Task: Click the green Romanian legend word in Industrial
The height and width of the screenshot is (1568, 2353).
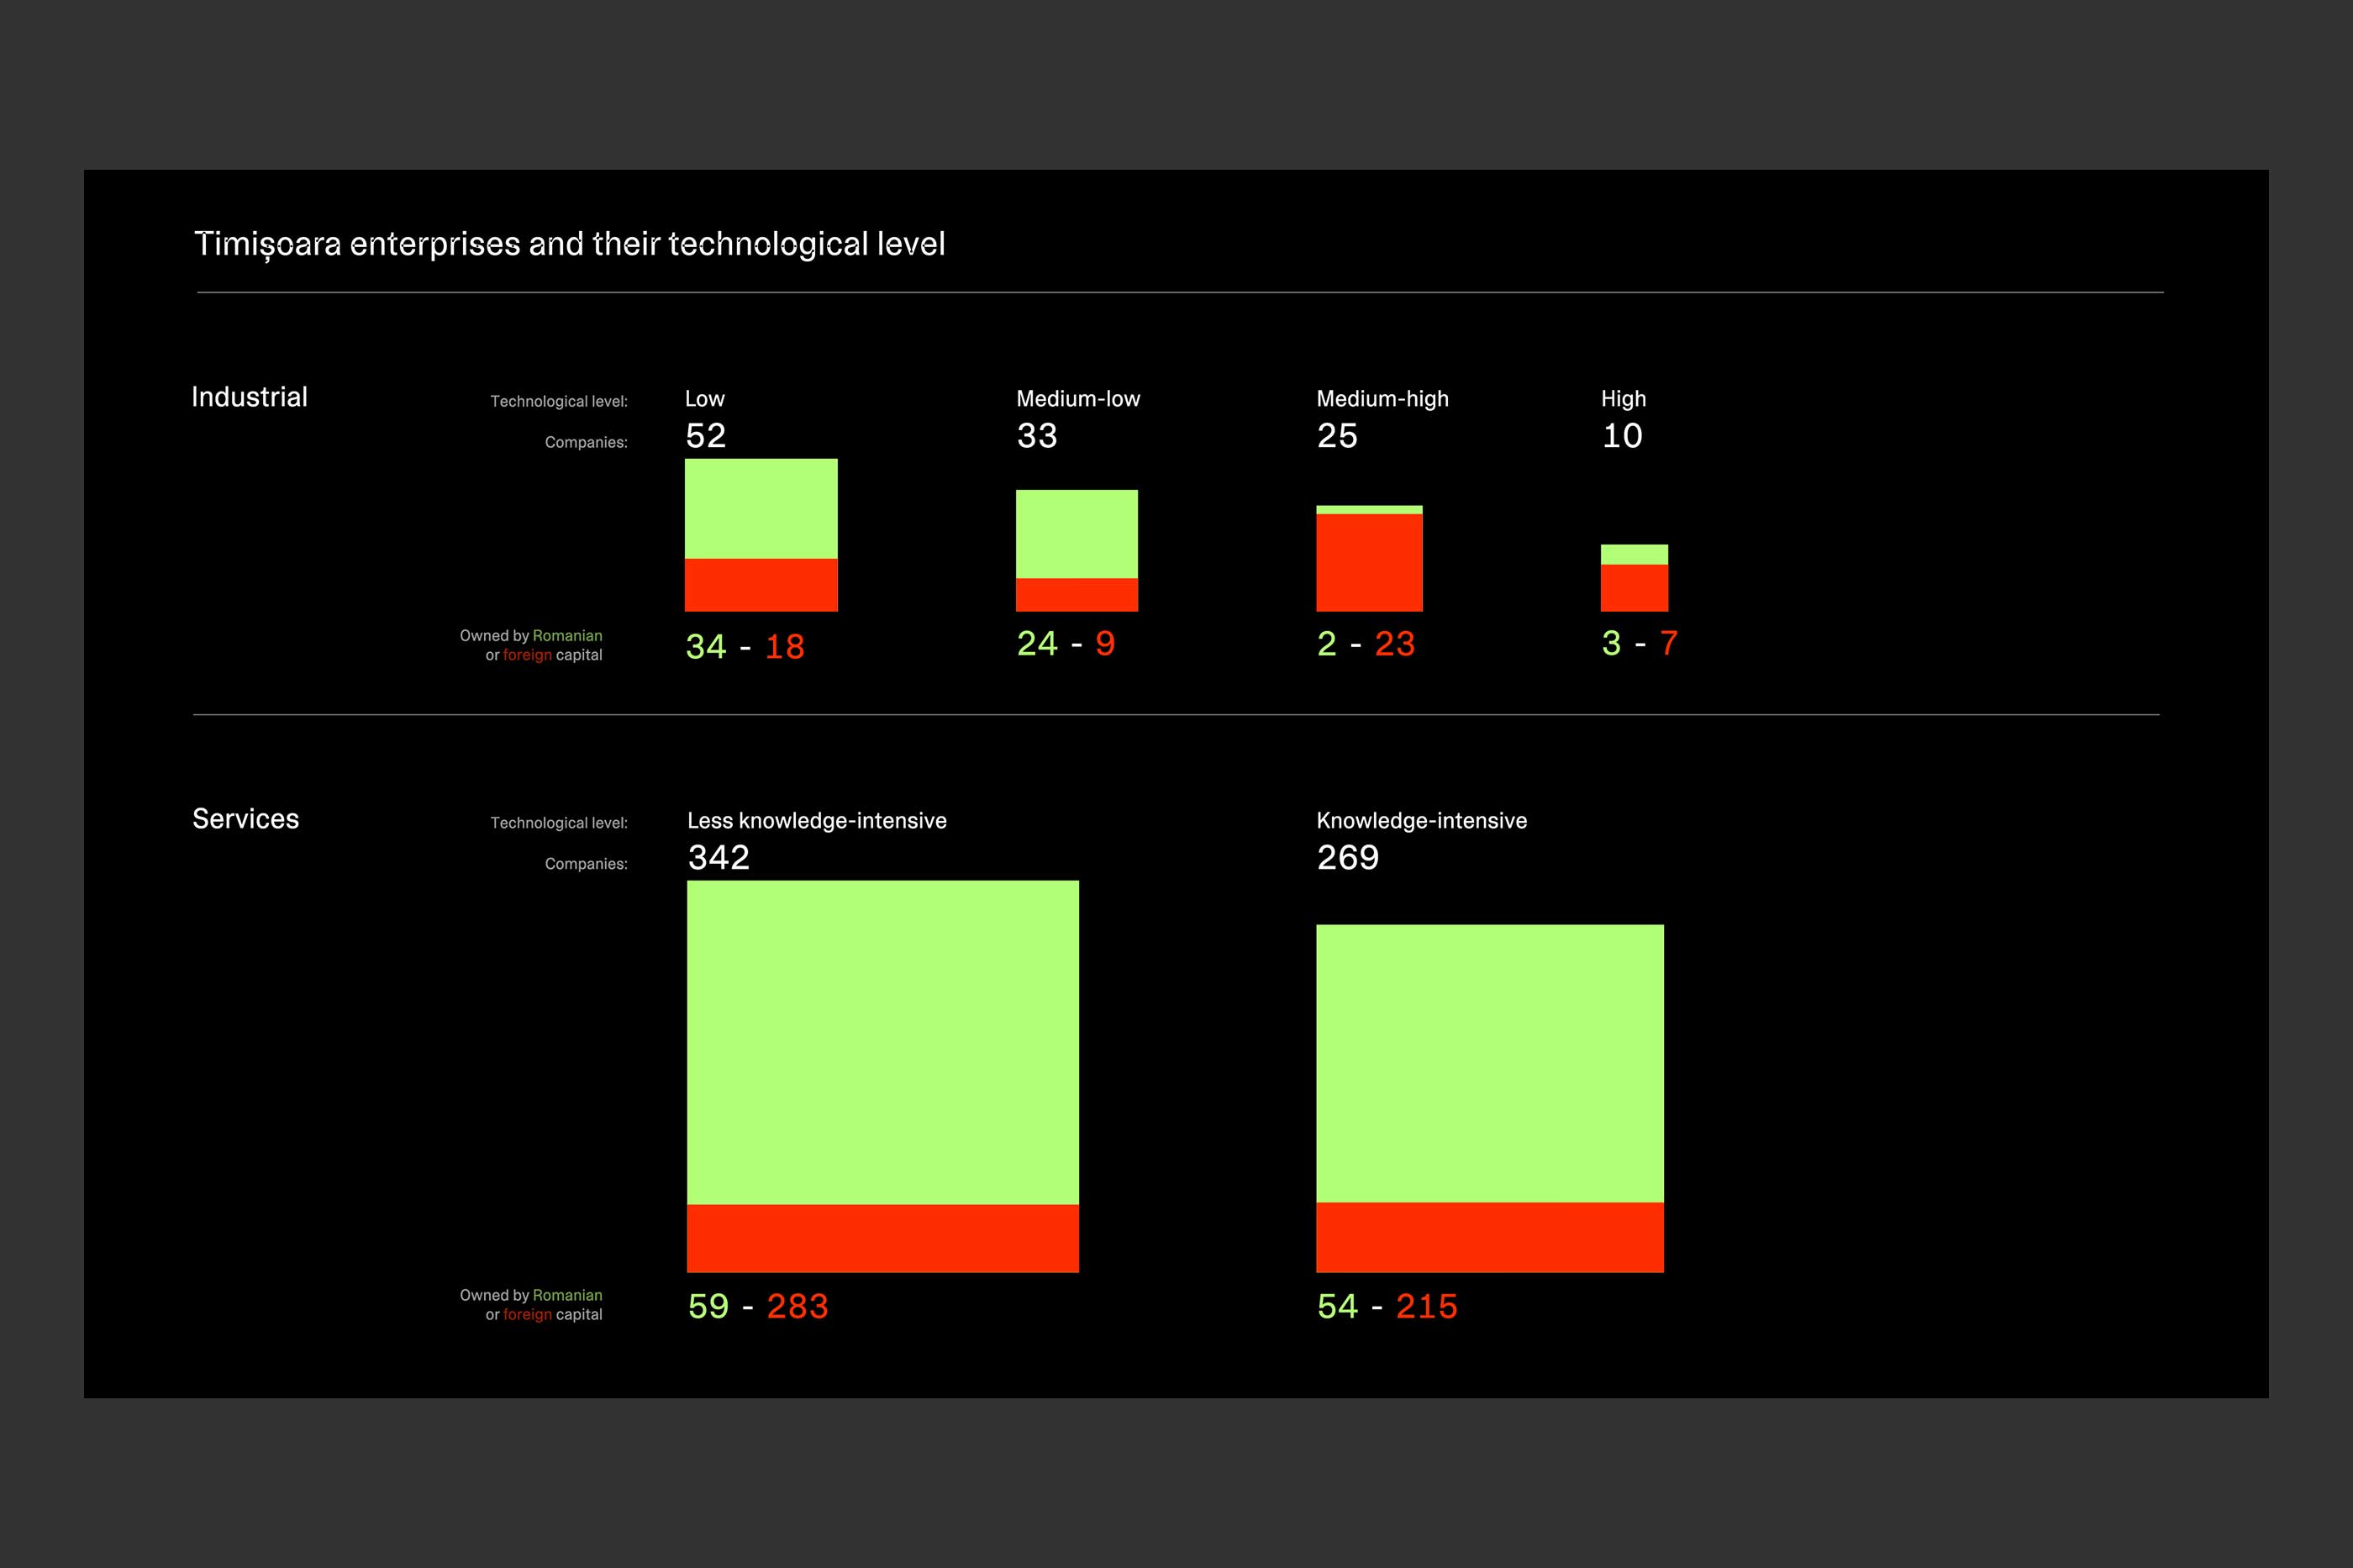Action: [x=567, y=636]
